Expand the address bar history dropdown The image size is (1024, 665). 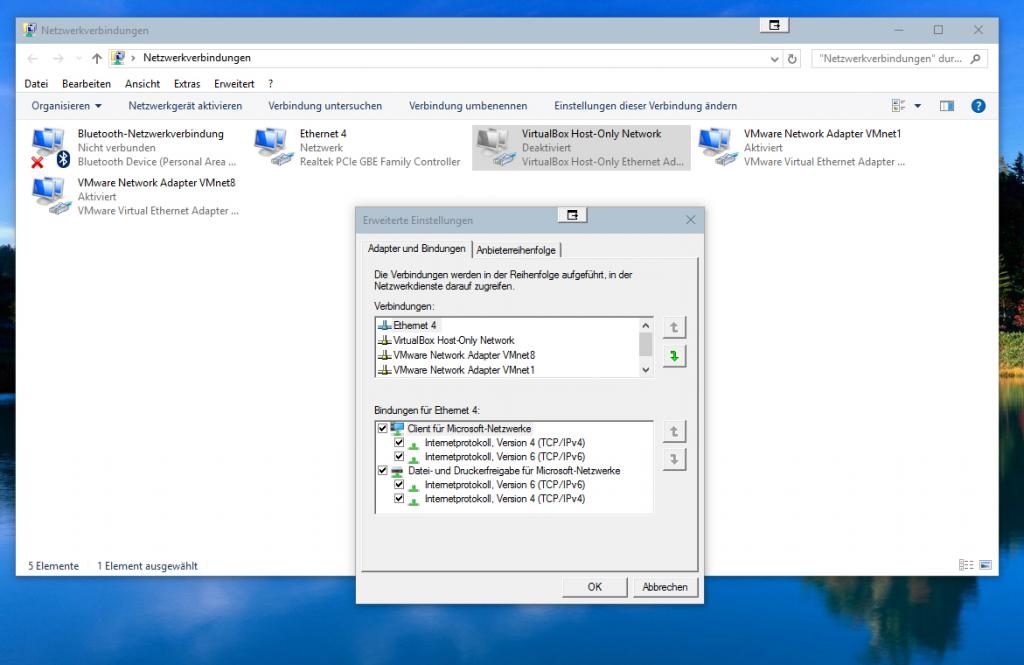coord(774,59)
